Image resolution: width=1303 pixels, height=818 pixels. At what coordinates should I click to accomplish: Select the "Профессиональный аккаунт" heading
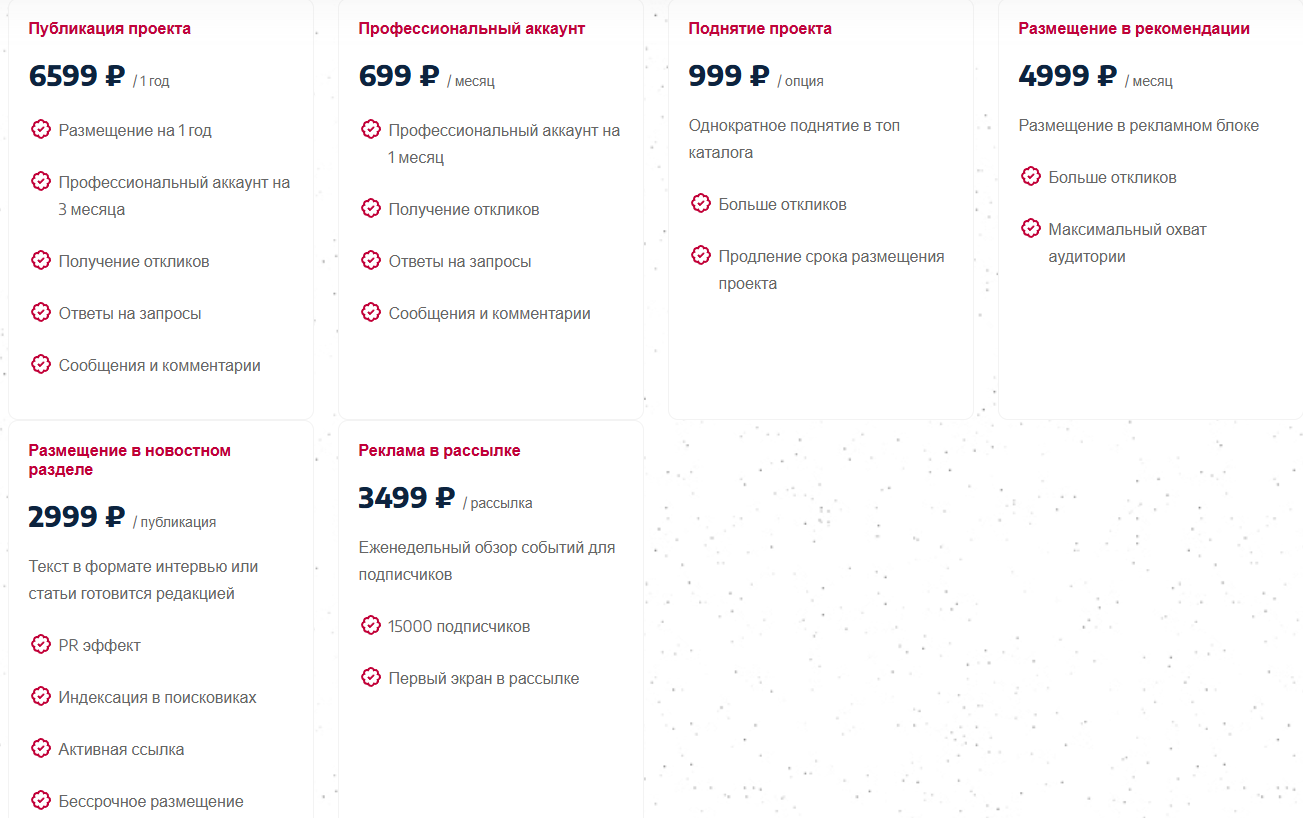pyautogui.click(x=471, y=29)
